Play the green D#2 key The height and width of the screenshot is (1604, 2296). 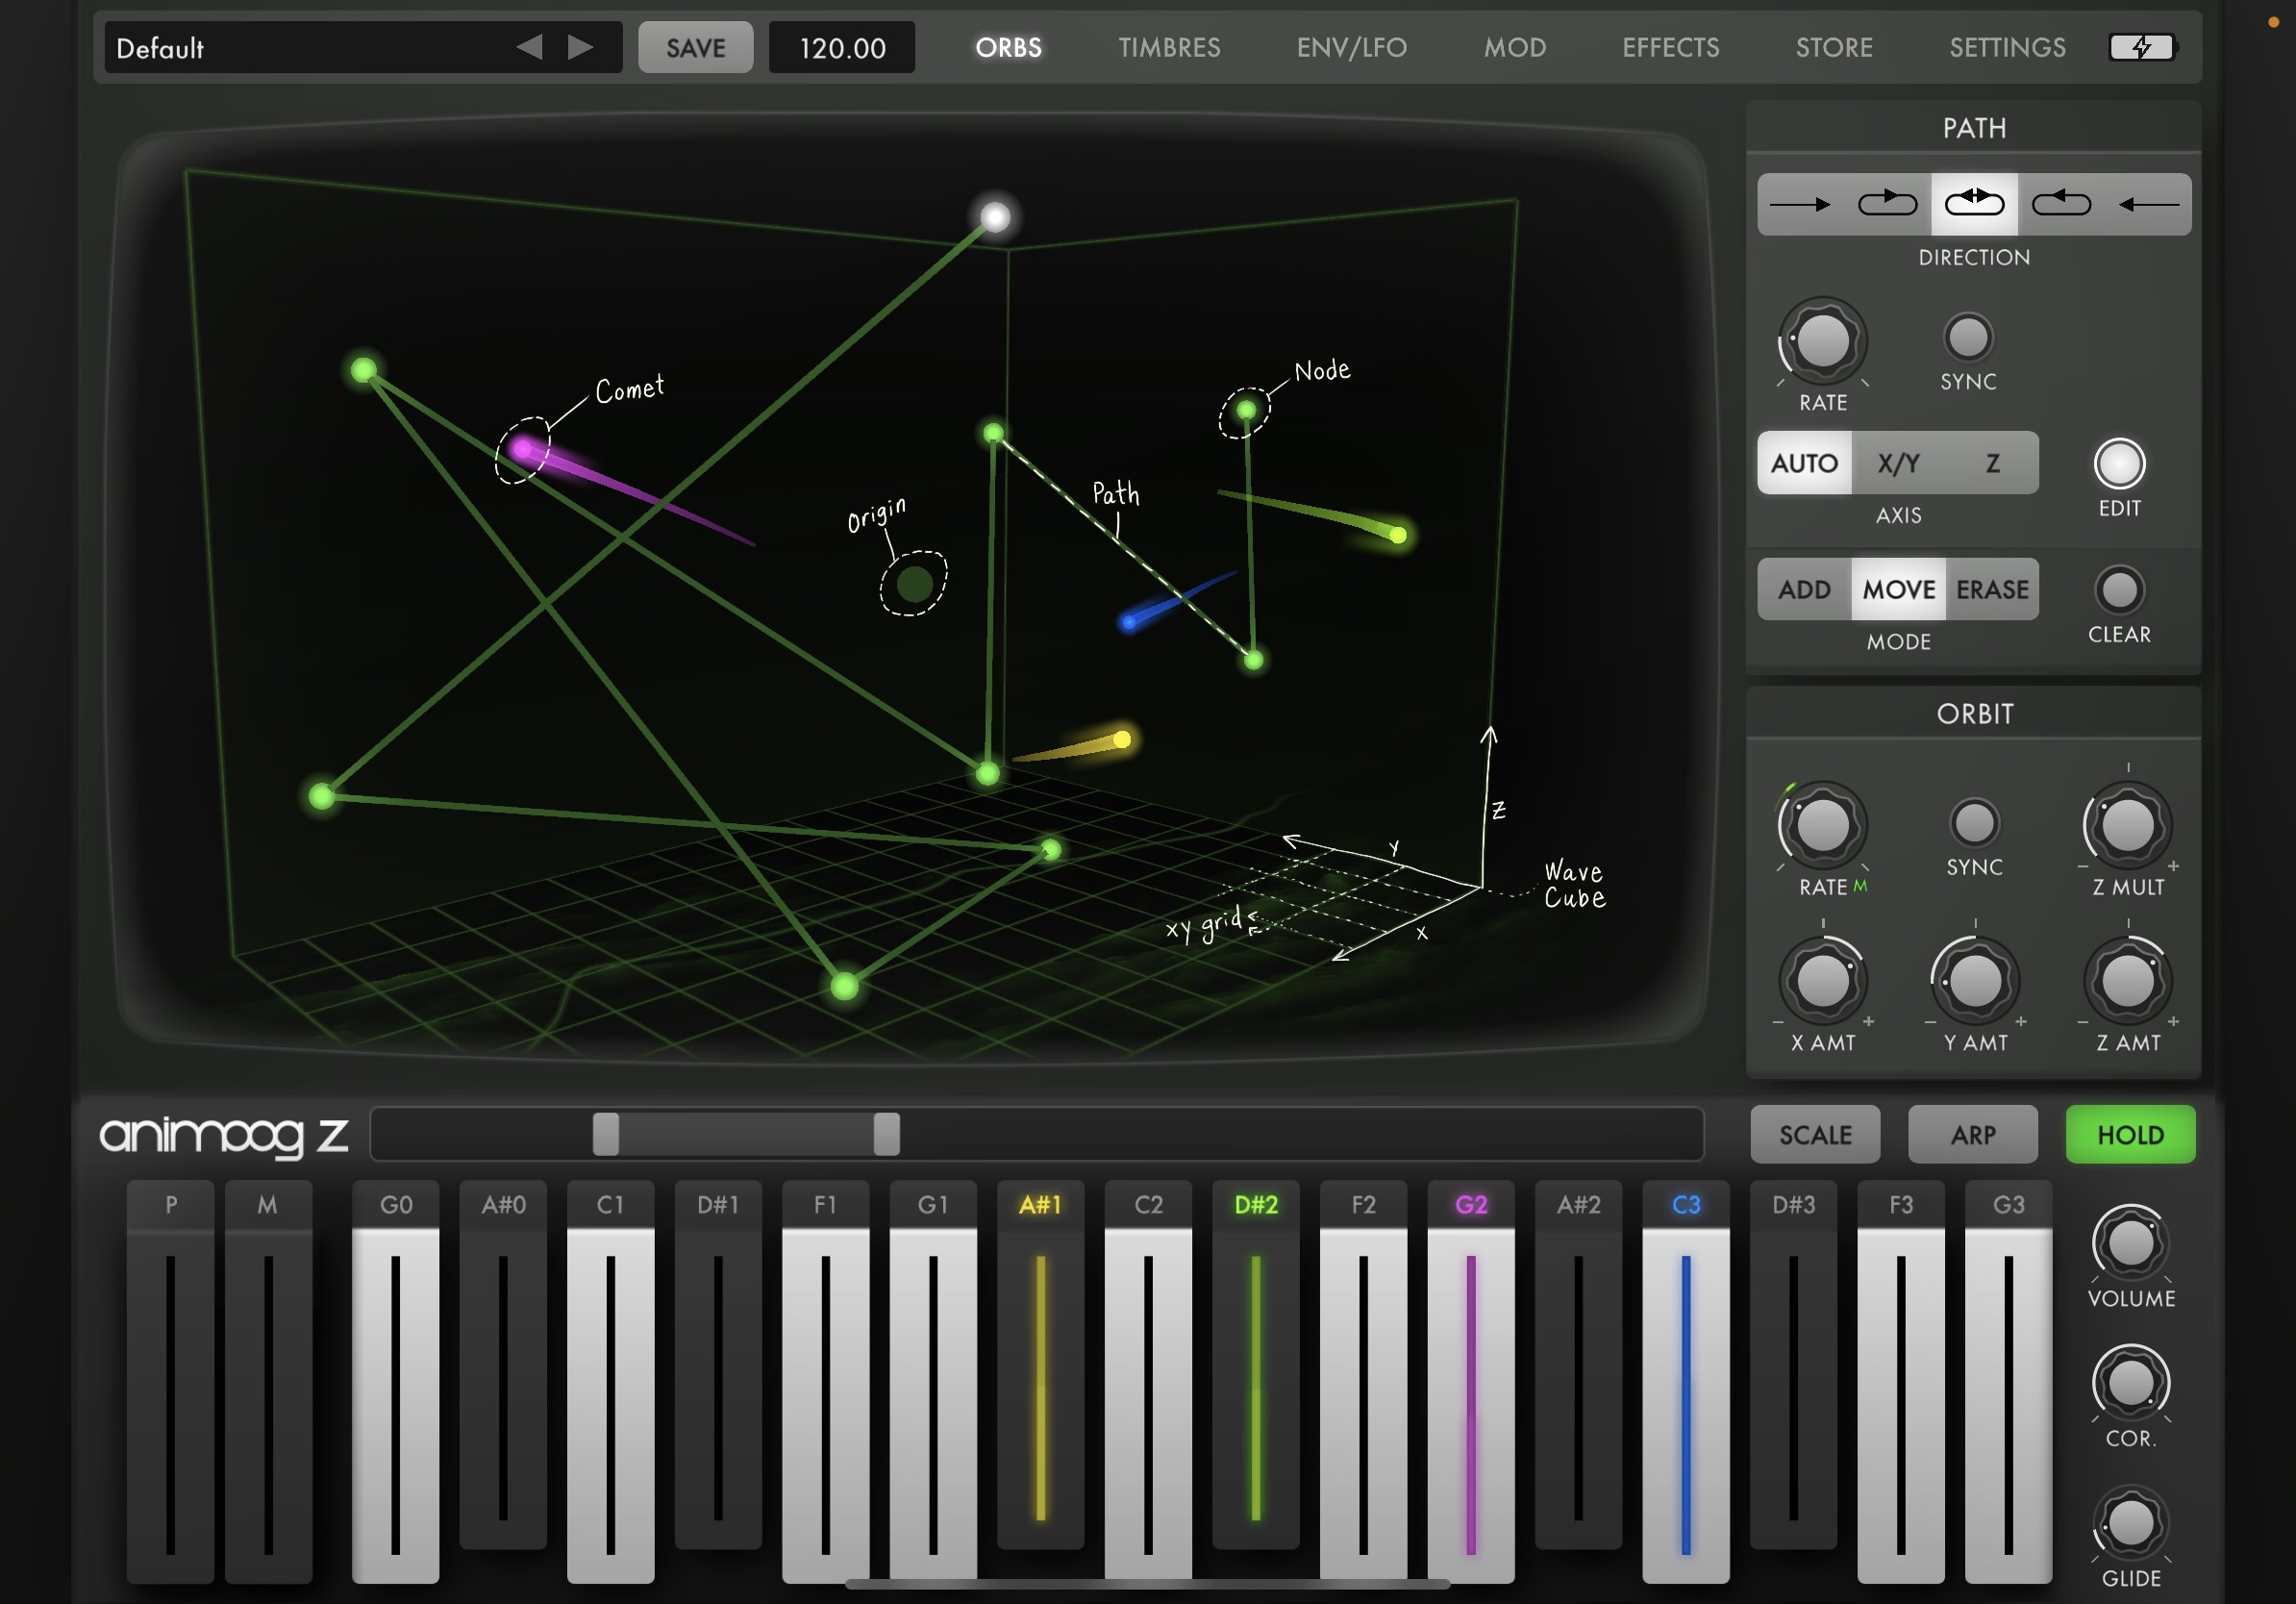click(x=1255, y=1365)
